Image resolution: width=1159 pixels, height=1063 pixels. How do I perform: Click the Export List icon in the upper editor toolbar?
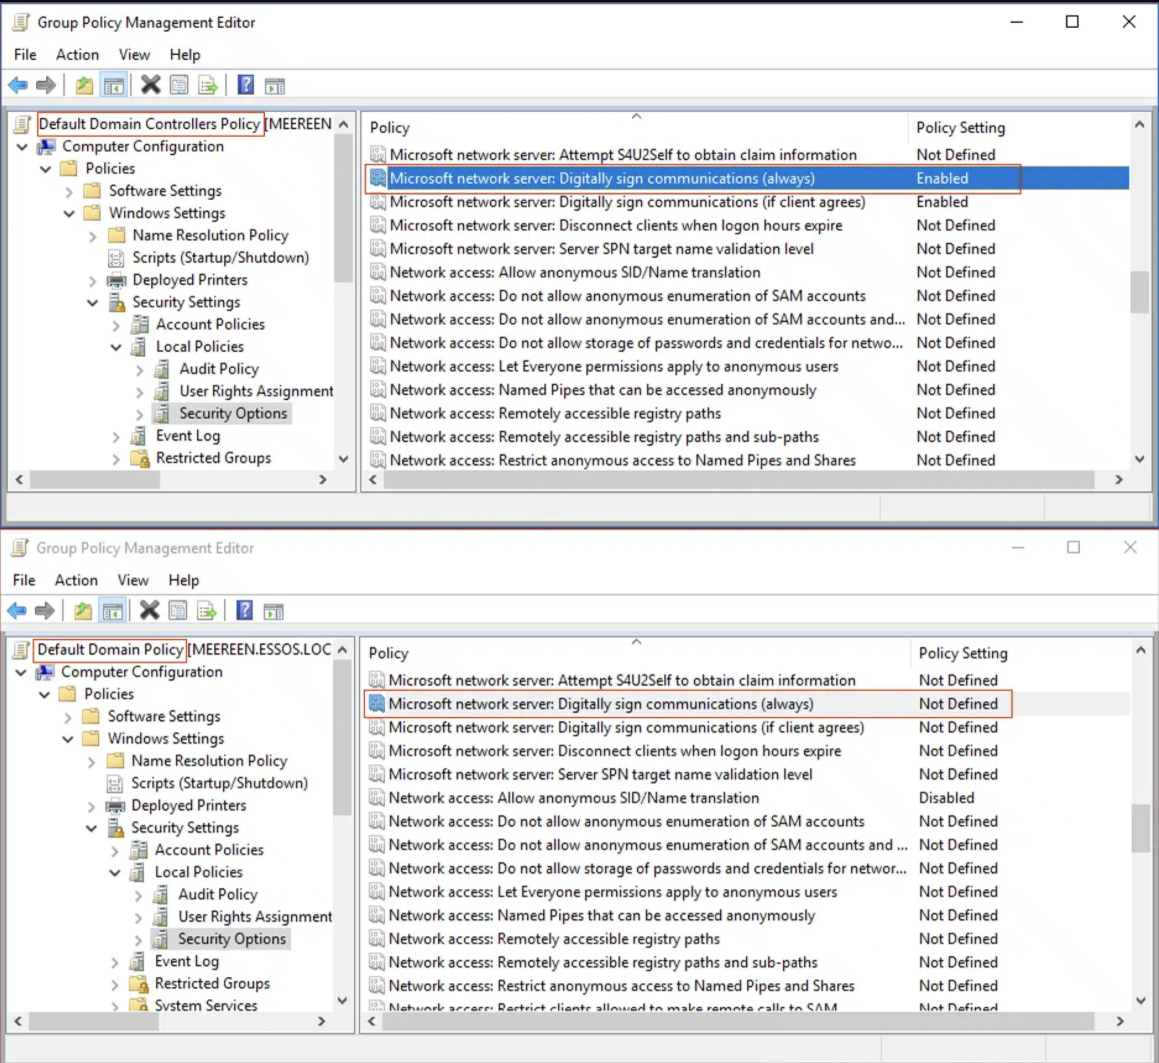point(208,86)
